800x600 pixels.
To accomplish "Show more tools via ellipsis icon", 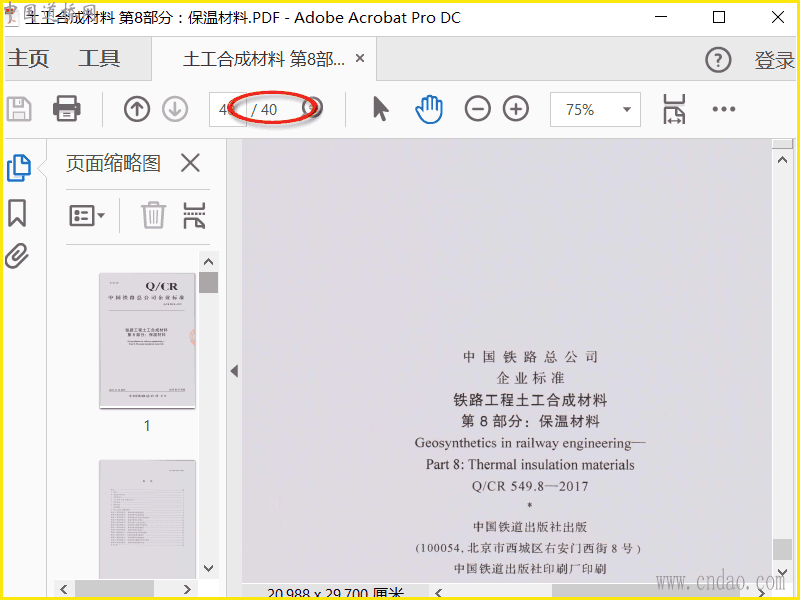I will [x=723, y=109].
